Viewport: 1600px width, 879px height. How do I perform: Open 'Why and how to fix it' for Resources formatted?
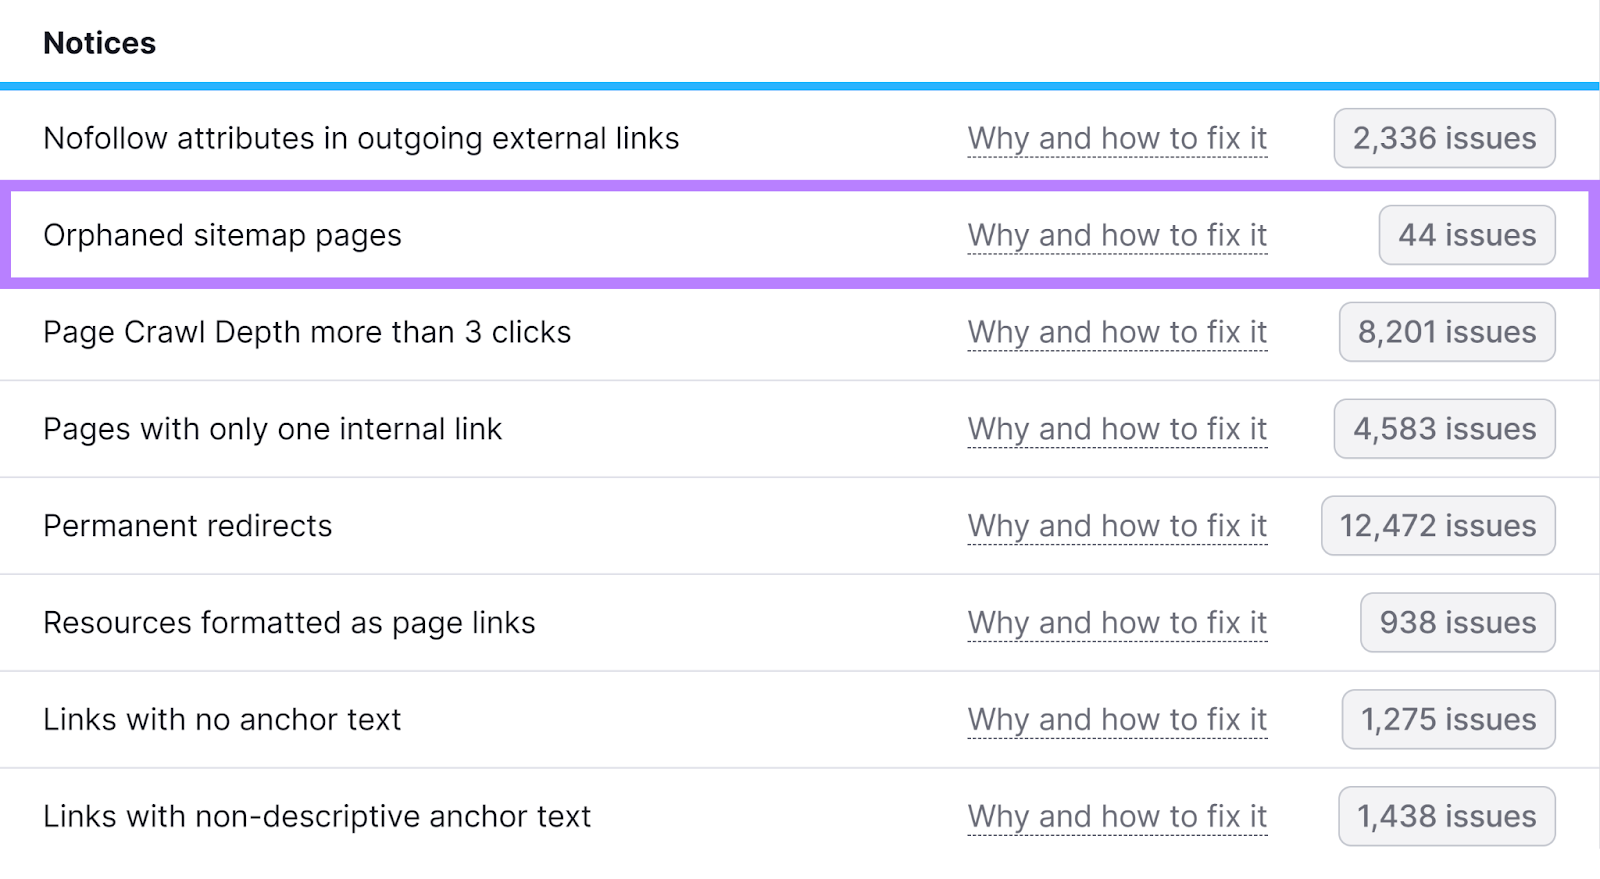(x=1117, y=623)
